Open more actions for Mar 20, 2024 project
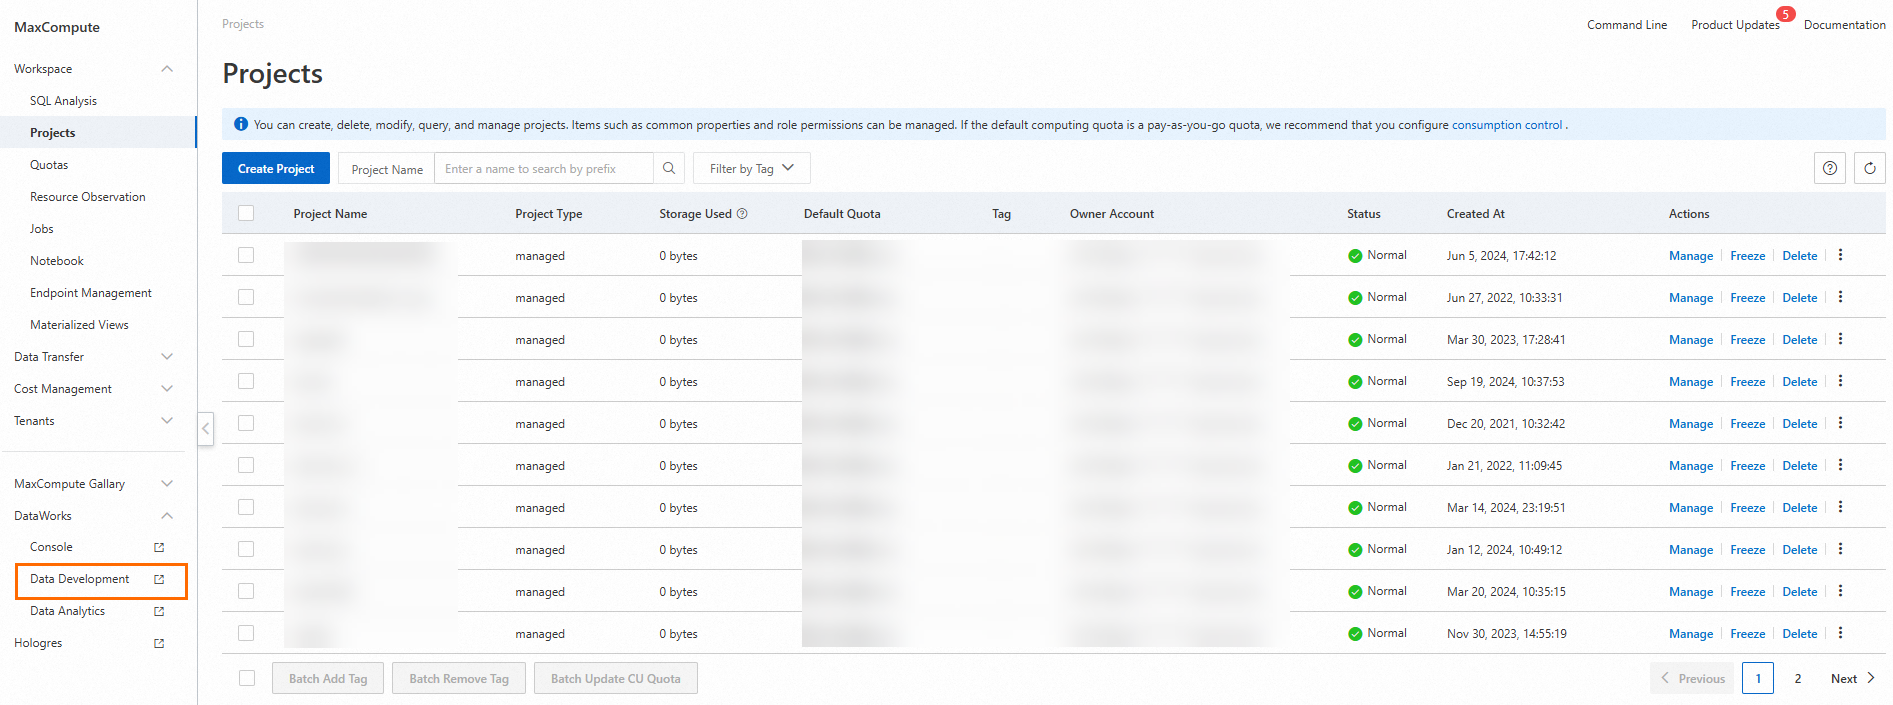 (1840, 591)
